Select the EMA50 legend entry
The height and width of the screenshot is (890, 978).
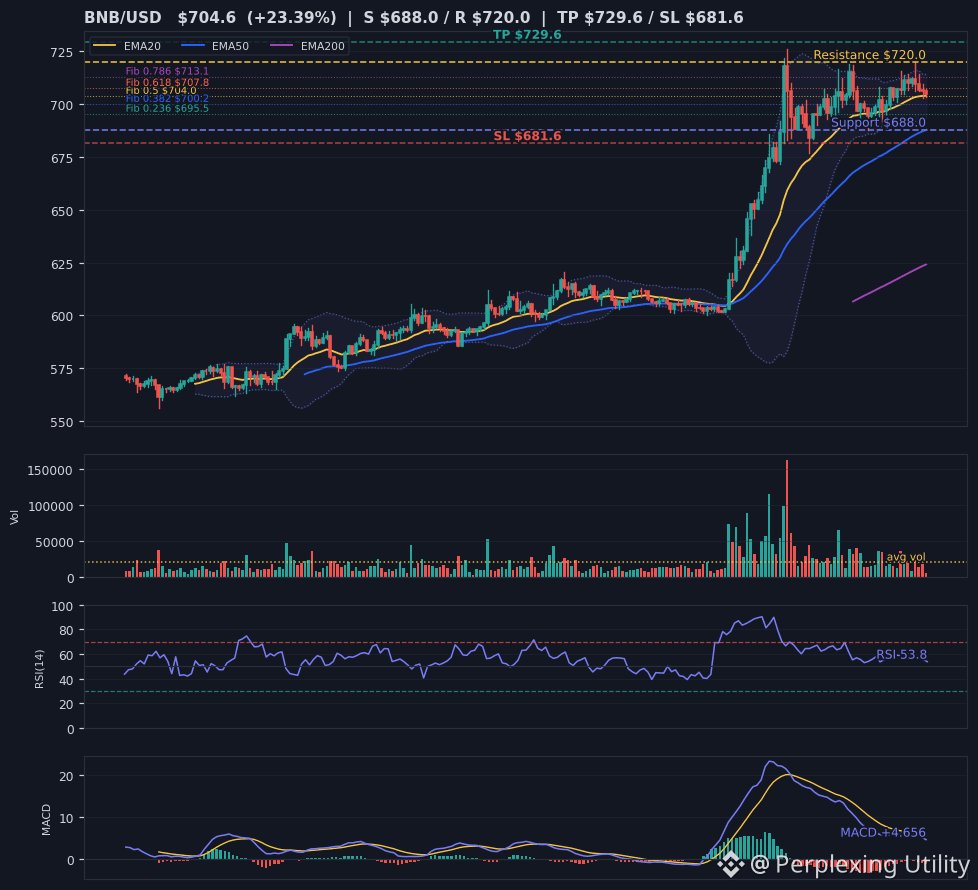[x=215, y=46]
